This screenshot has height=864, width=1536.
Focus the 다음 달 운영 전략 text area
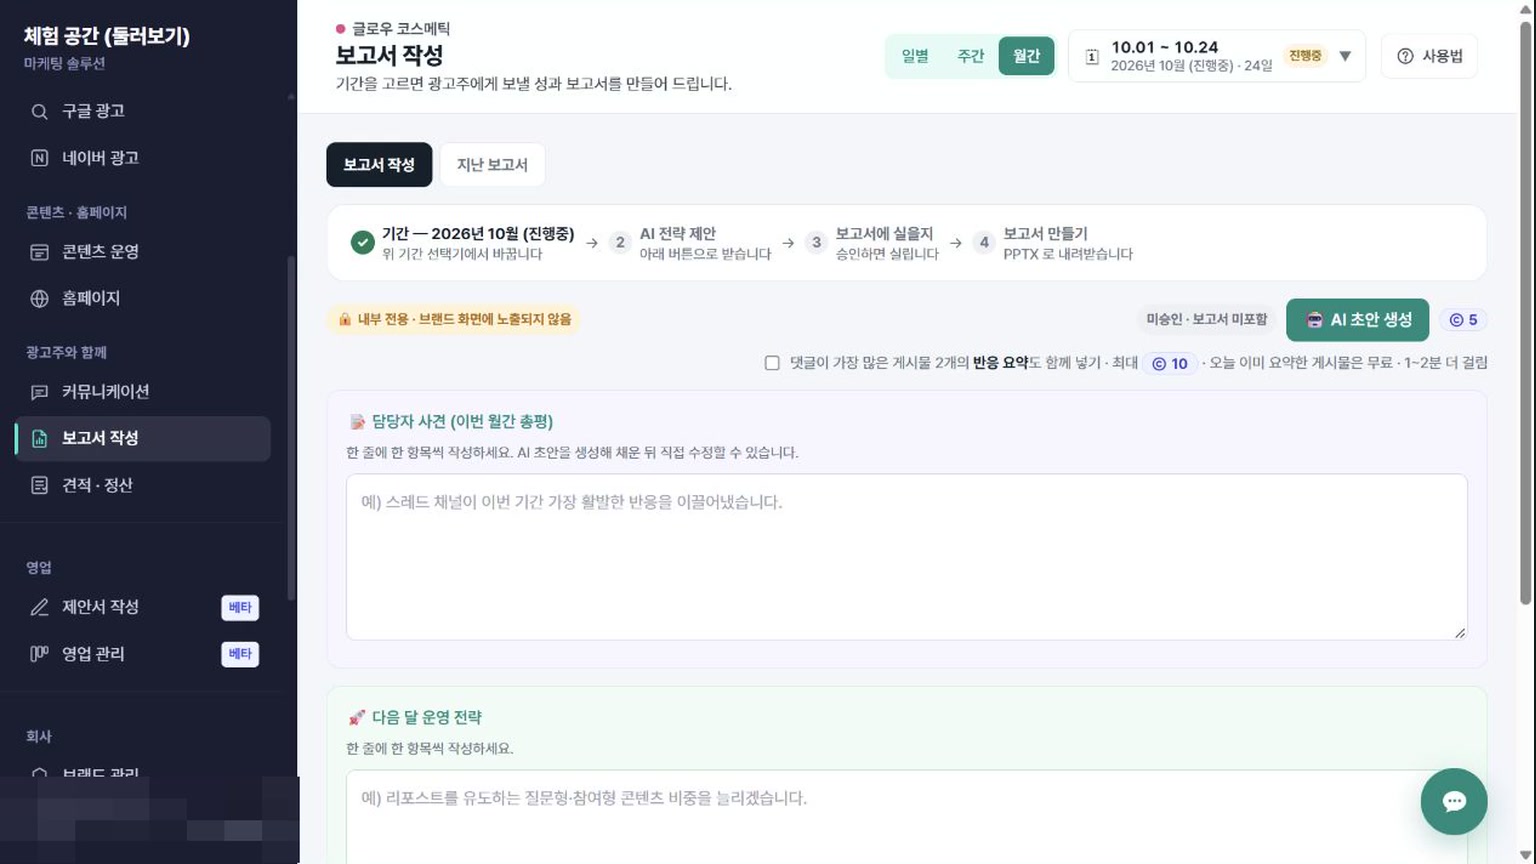pos(906,817)
